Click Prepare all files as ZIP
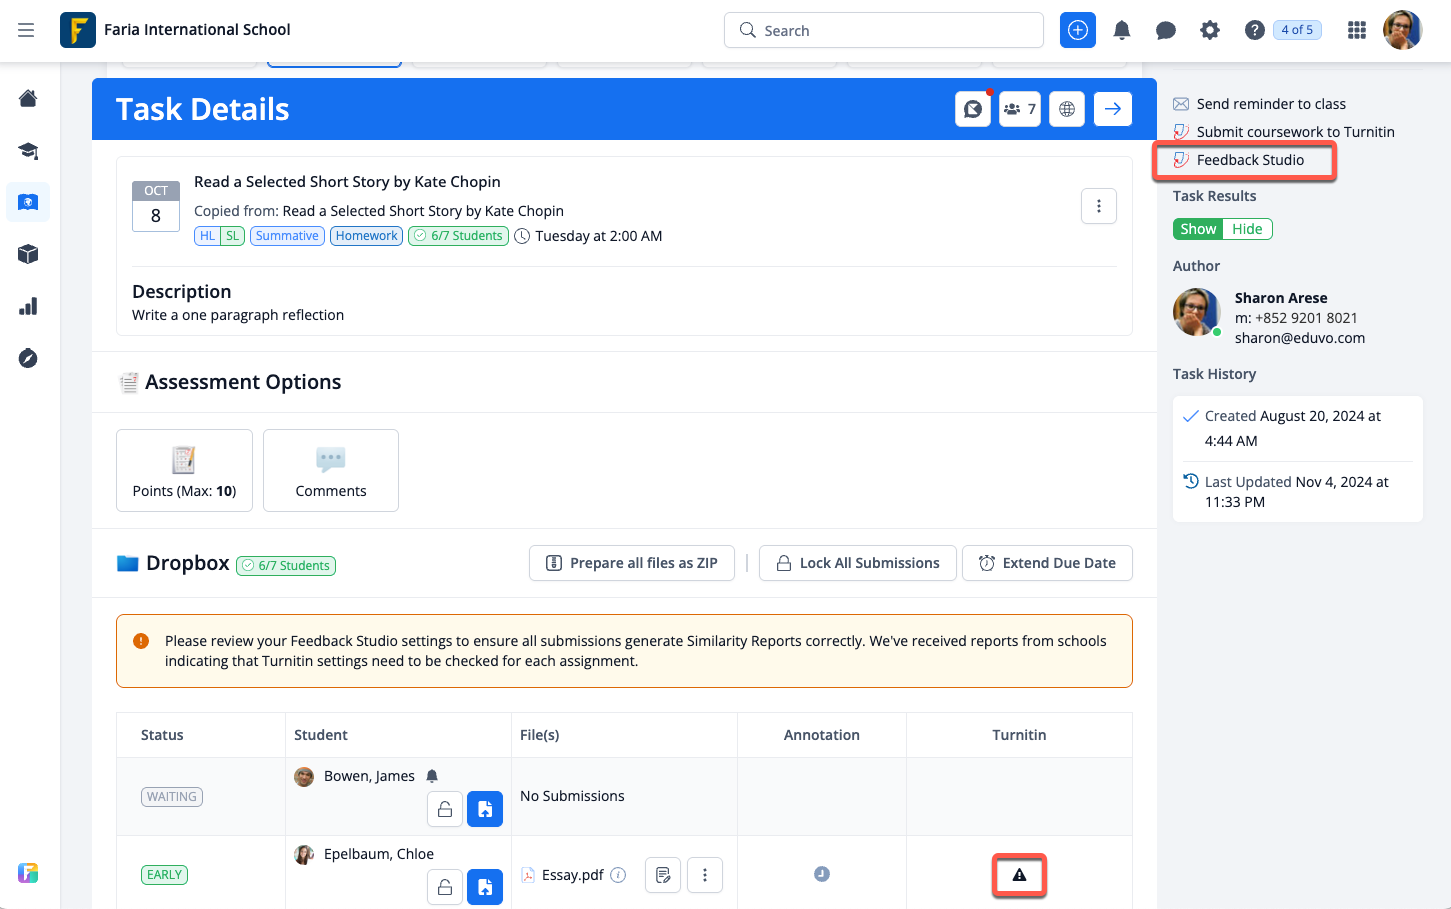Viewport: 1451px width, 909px height. pyautogui.click(x=632, y=563)
